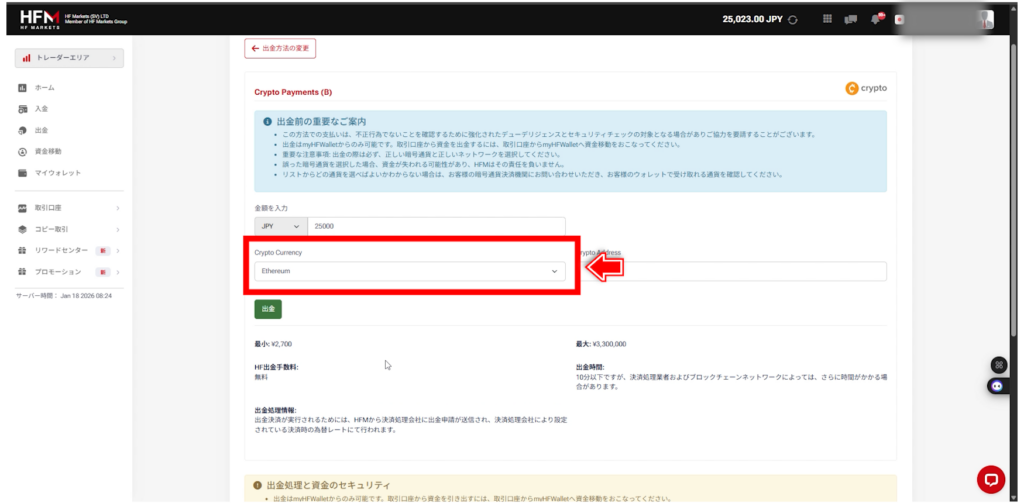The height and width of the screenshot is (503, 1024).
Task: Go to ホーム in sidebar
Action: point(44,88)
